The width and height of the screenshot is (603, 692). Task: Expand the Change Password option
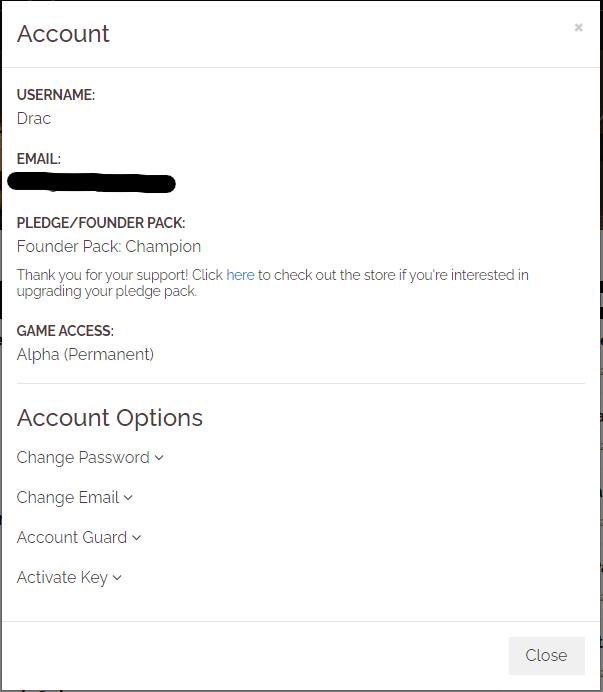pos(83,457)
